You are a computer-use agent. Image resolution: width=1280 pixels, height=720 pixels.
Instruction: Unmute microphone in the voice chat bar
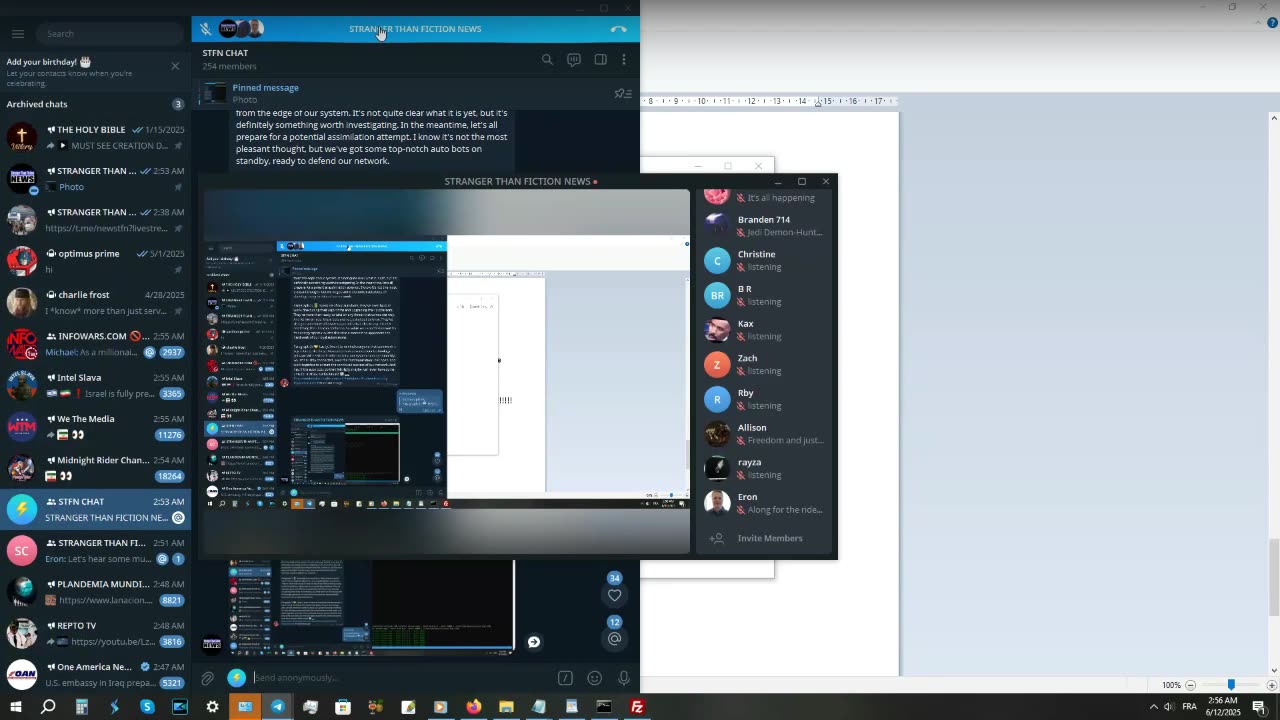point(205,29)
